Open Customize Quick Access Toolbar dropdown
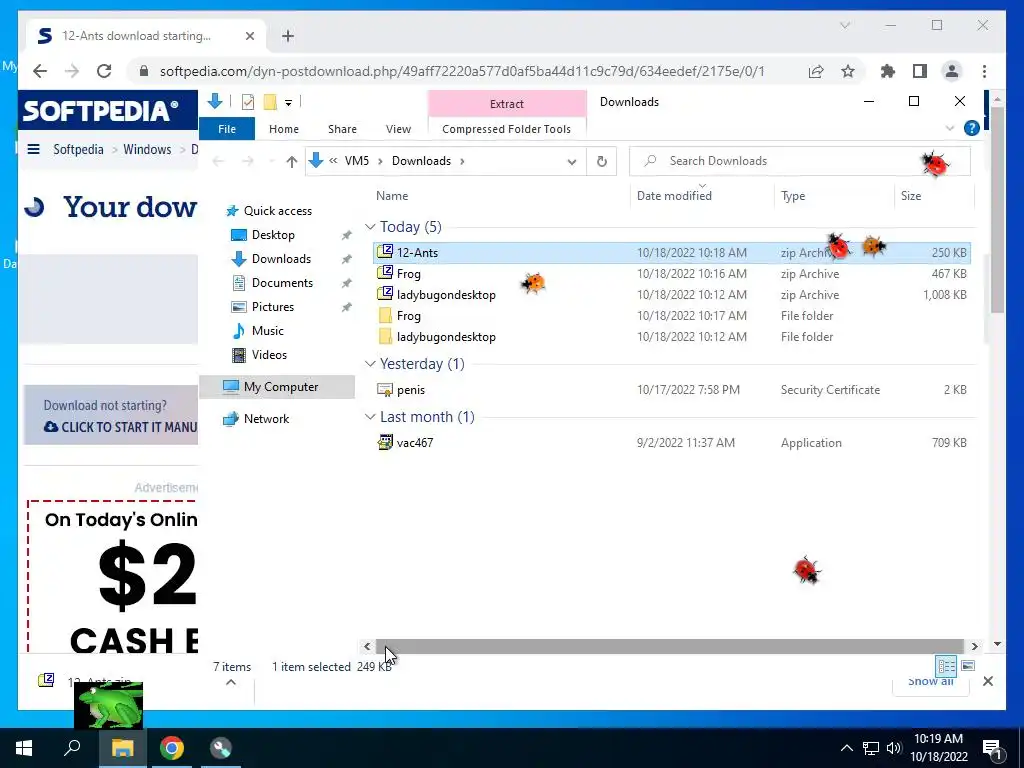The height and width of the screenshot is (768, 1024). coord(288,103)
